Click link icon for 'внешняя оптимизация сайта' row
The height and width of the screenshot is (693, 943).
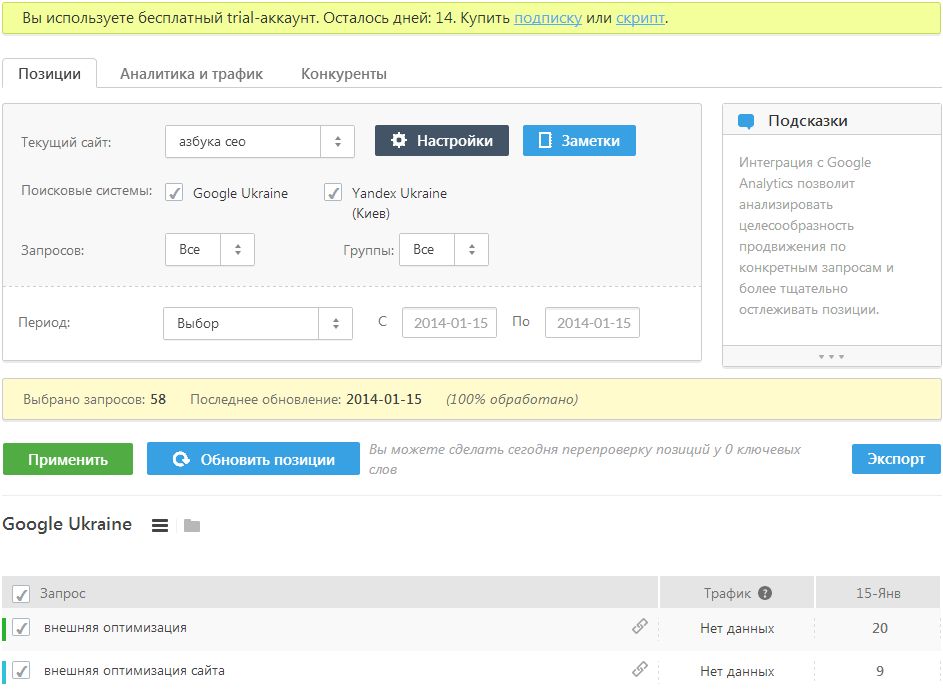(640, 670)
